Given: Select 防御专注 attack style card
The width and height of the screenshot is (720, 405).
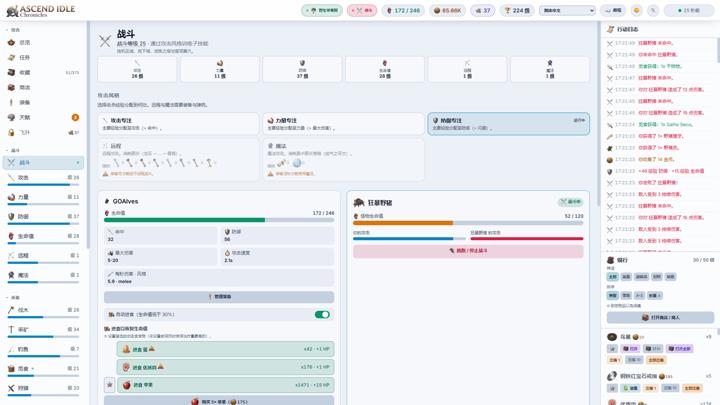Looking at the screenshot, I should point(509,124).
